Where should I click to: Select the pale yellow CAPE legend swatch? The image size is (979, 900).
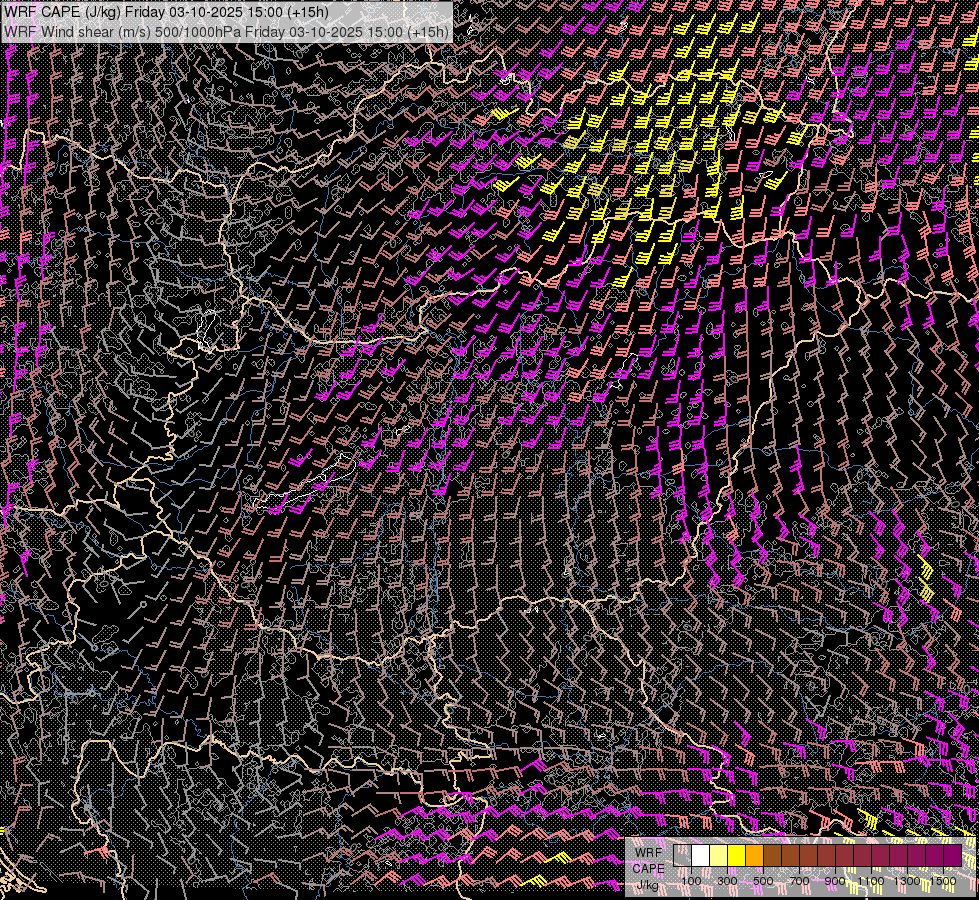coord(719,856)
